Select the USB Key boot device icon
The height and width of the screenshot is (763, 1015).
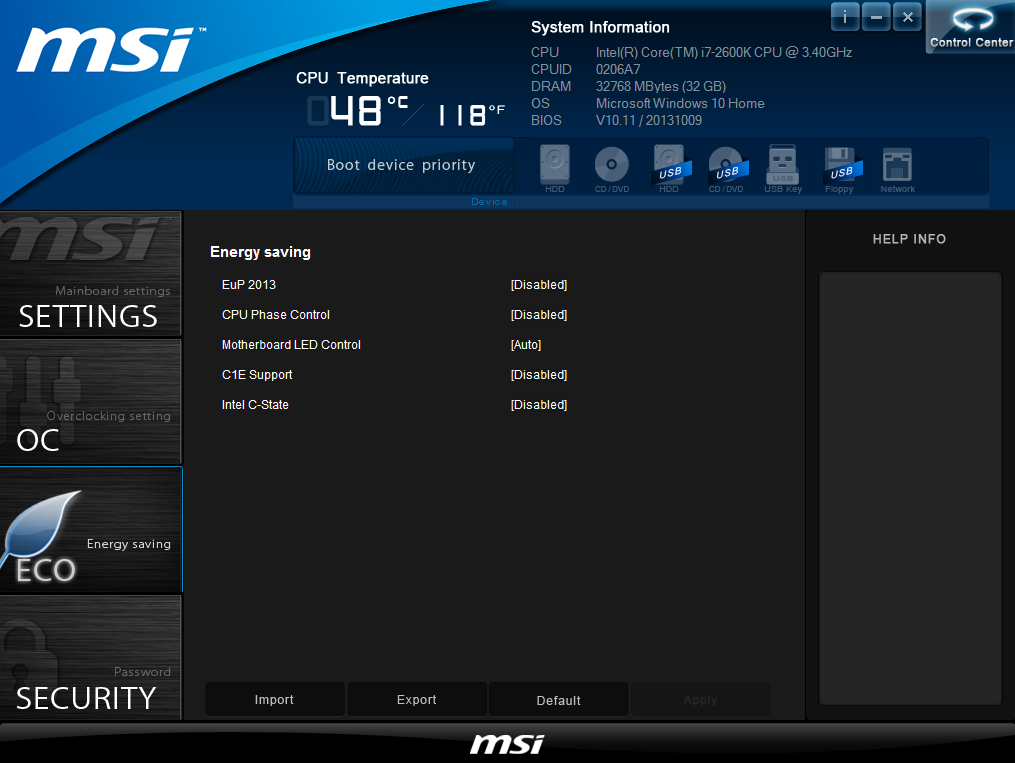[x=783, y=168]
